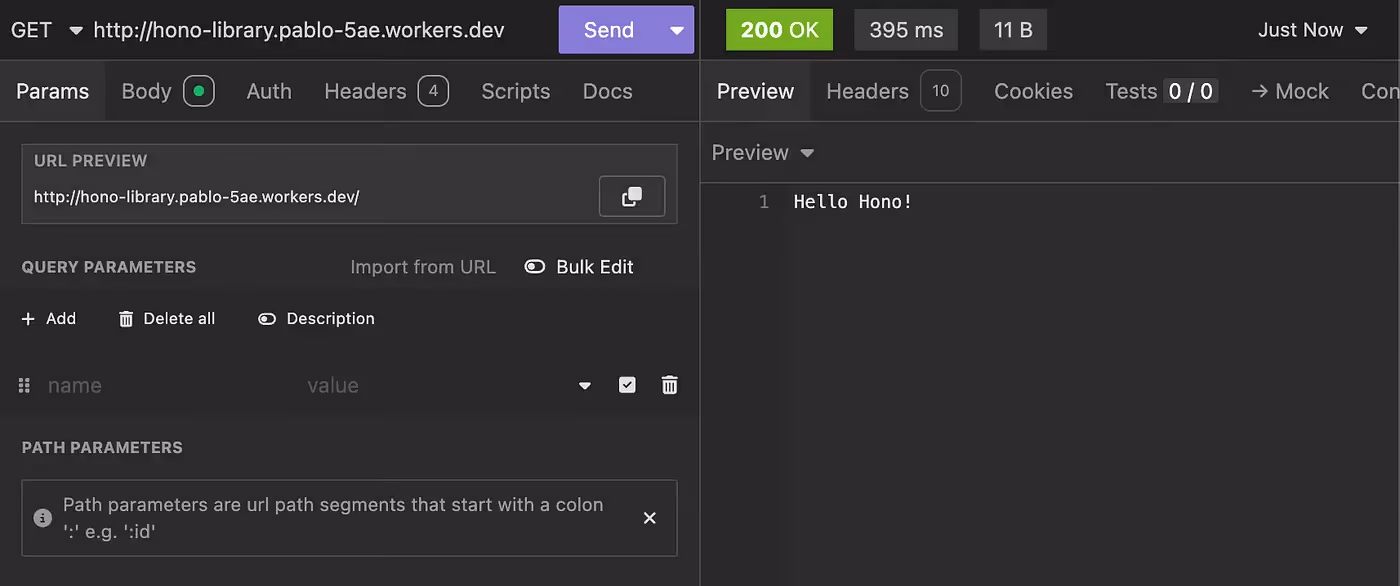This screenshot has height=586, width=1400.
Task: Click the info icon in path parameters notice
Action: (42, 518)
